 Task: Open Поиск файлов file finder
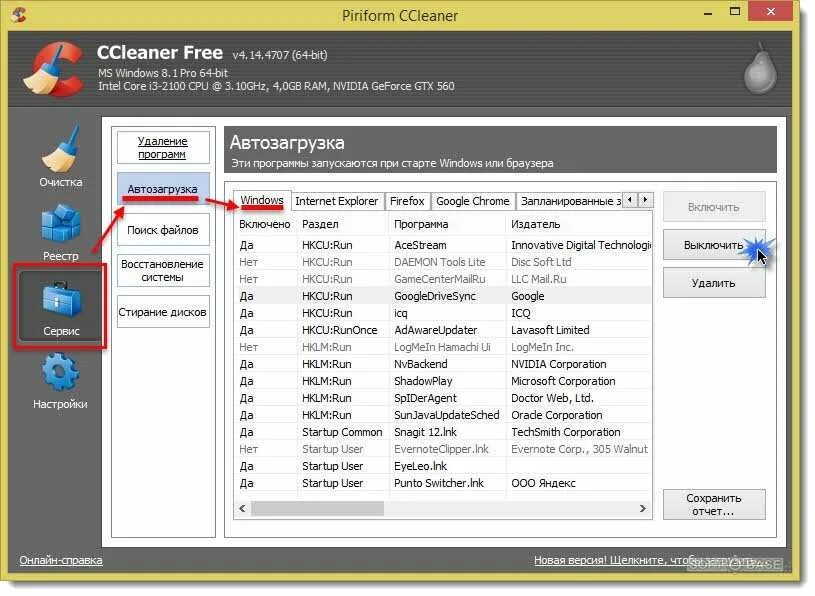pos(163,230)
